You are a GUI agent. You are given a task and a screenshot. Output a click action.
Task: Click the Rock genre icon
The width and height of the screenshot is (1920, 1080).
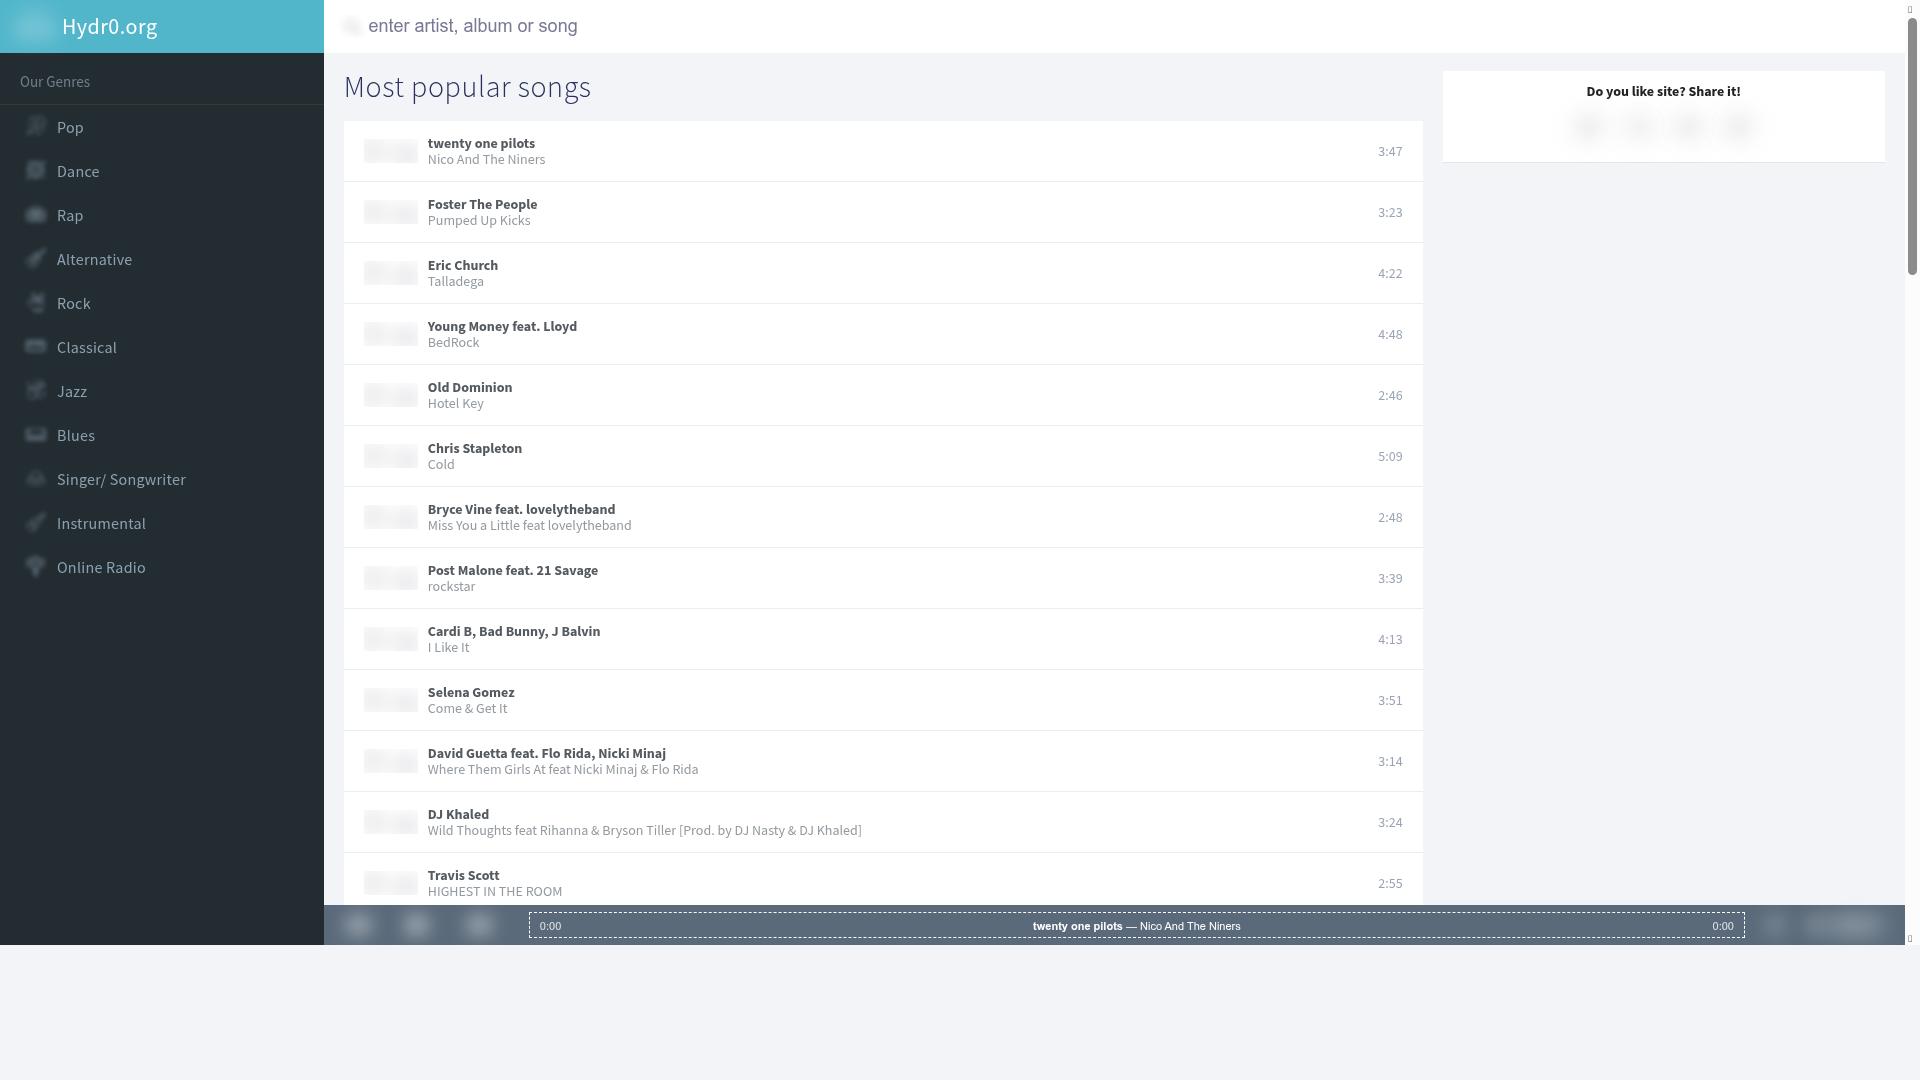[36, 302]
